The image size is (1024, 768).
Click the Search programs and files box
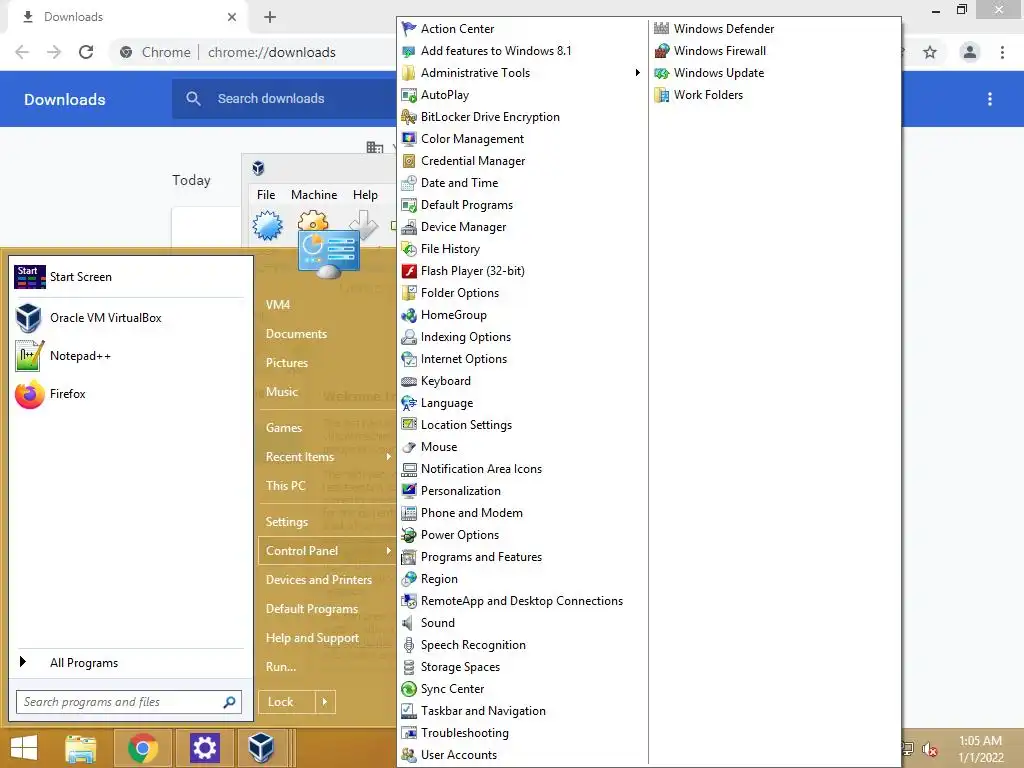pyautogui.click(x=129, y=702)
